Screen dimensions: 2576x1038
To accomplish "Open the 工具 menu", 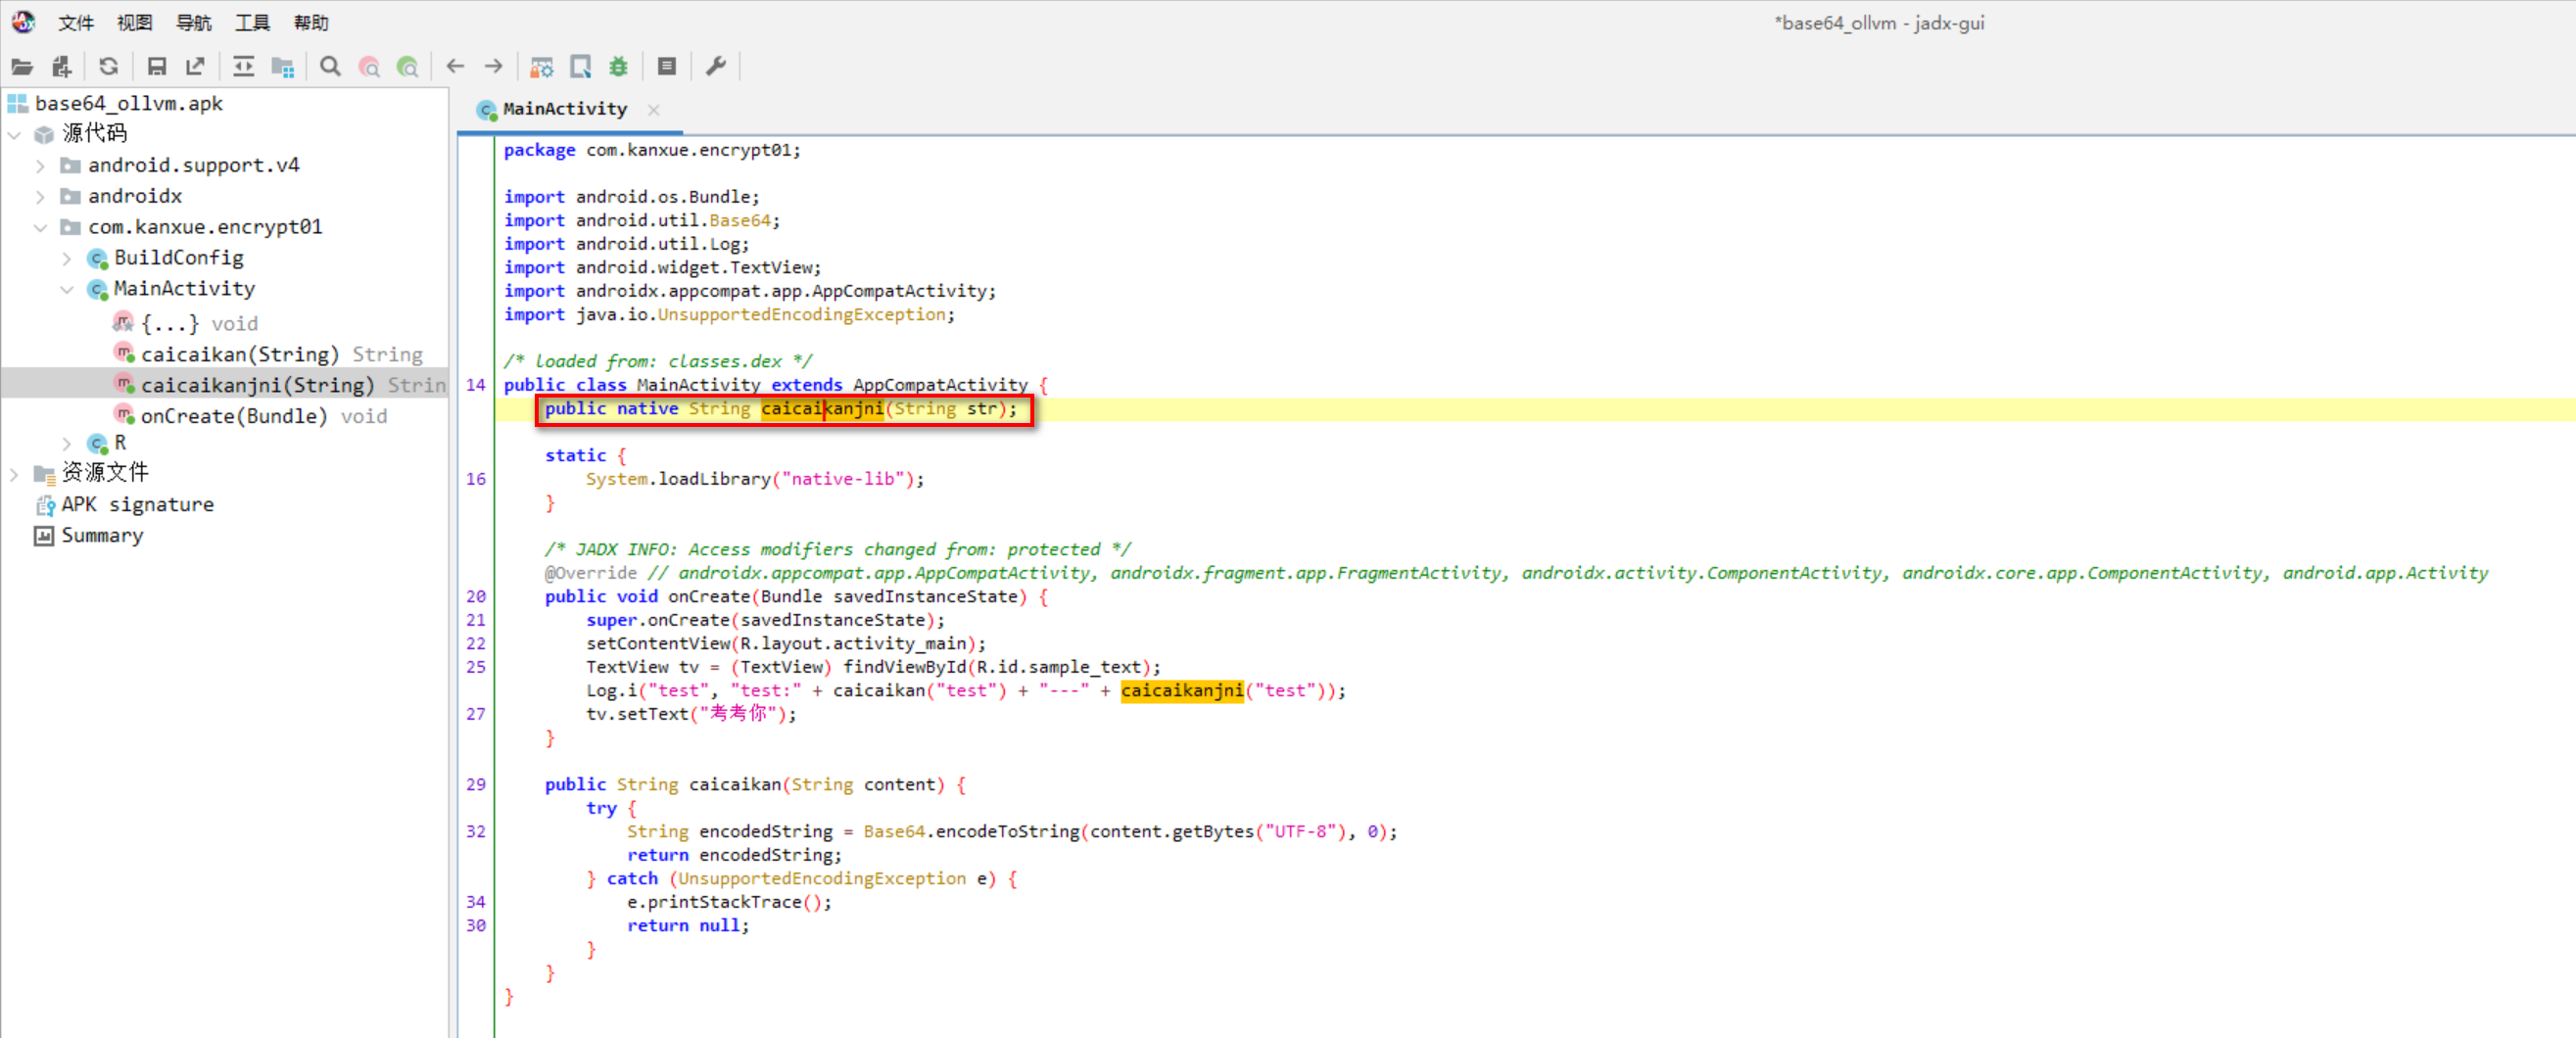I will click(252, 23).
